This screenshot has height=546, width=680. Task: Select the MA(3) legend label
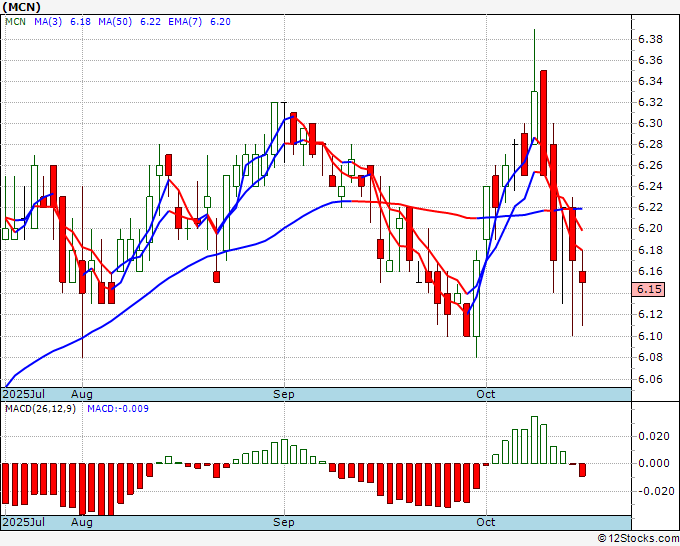(x=48, y=22)
